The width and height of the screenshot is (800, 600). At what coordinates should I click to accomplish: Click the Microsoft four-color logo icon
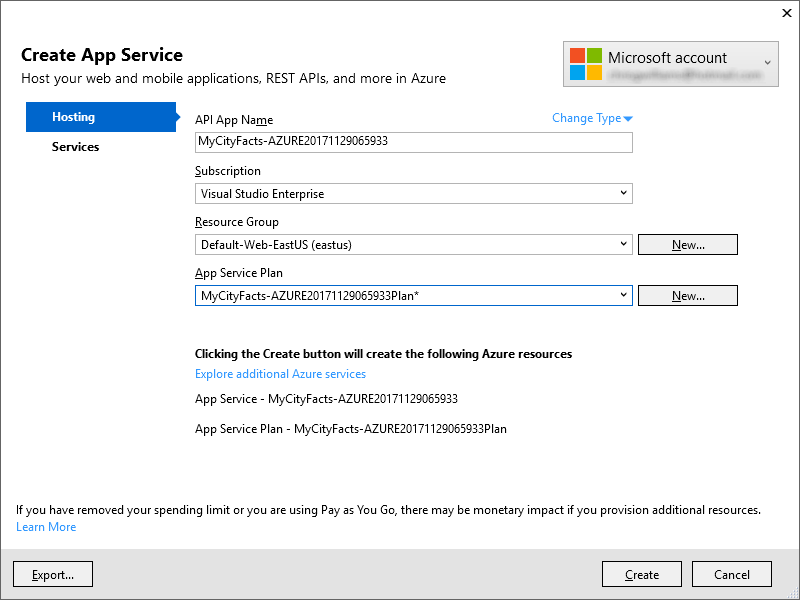pos(586,64)
